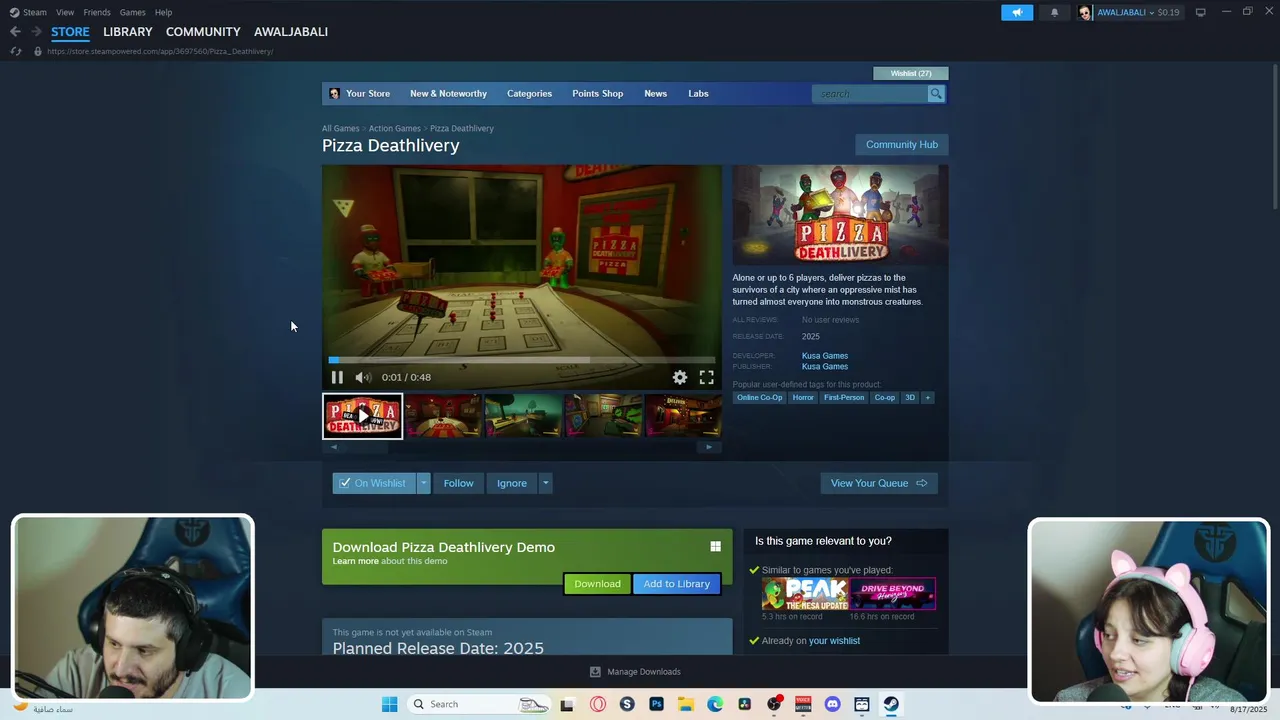Open the notifications bell
The height and width of the screenshot is (720, 1280).
[1054, 12]
